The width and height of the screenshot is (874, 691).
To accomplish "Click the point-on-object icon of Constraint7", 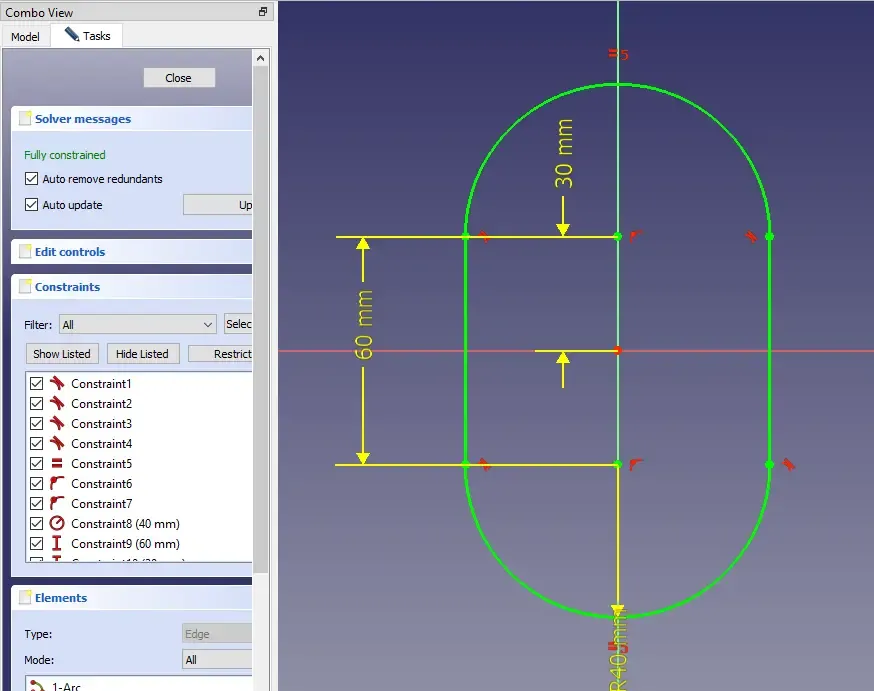I will [x=57, y=503].
